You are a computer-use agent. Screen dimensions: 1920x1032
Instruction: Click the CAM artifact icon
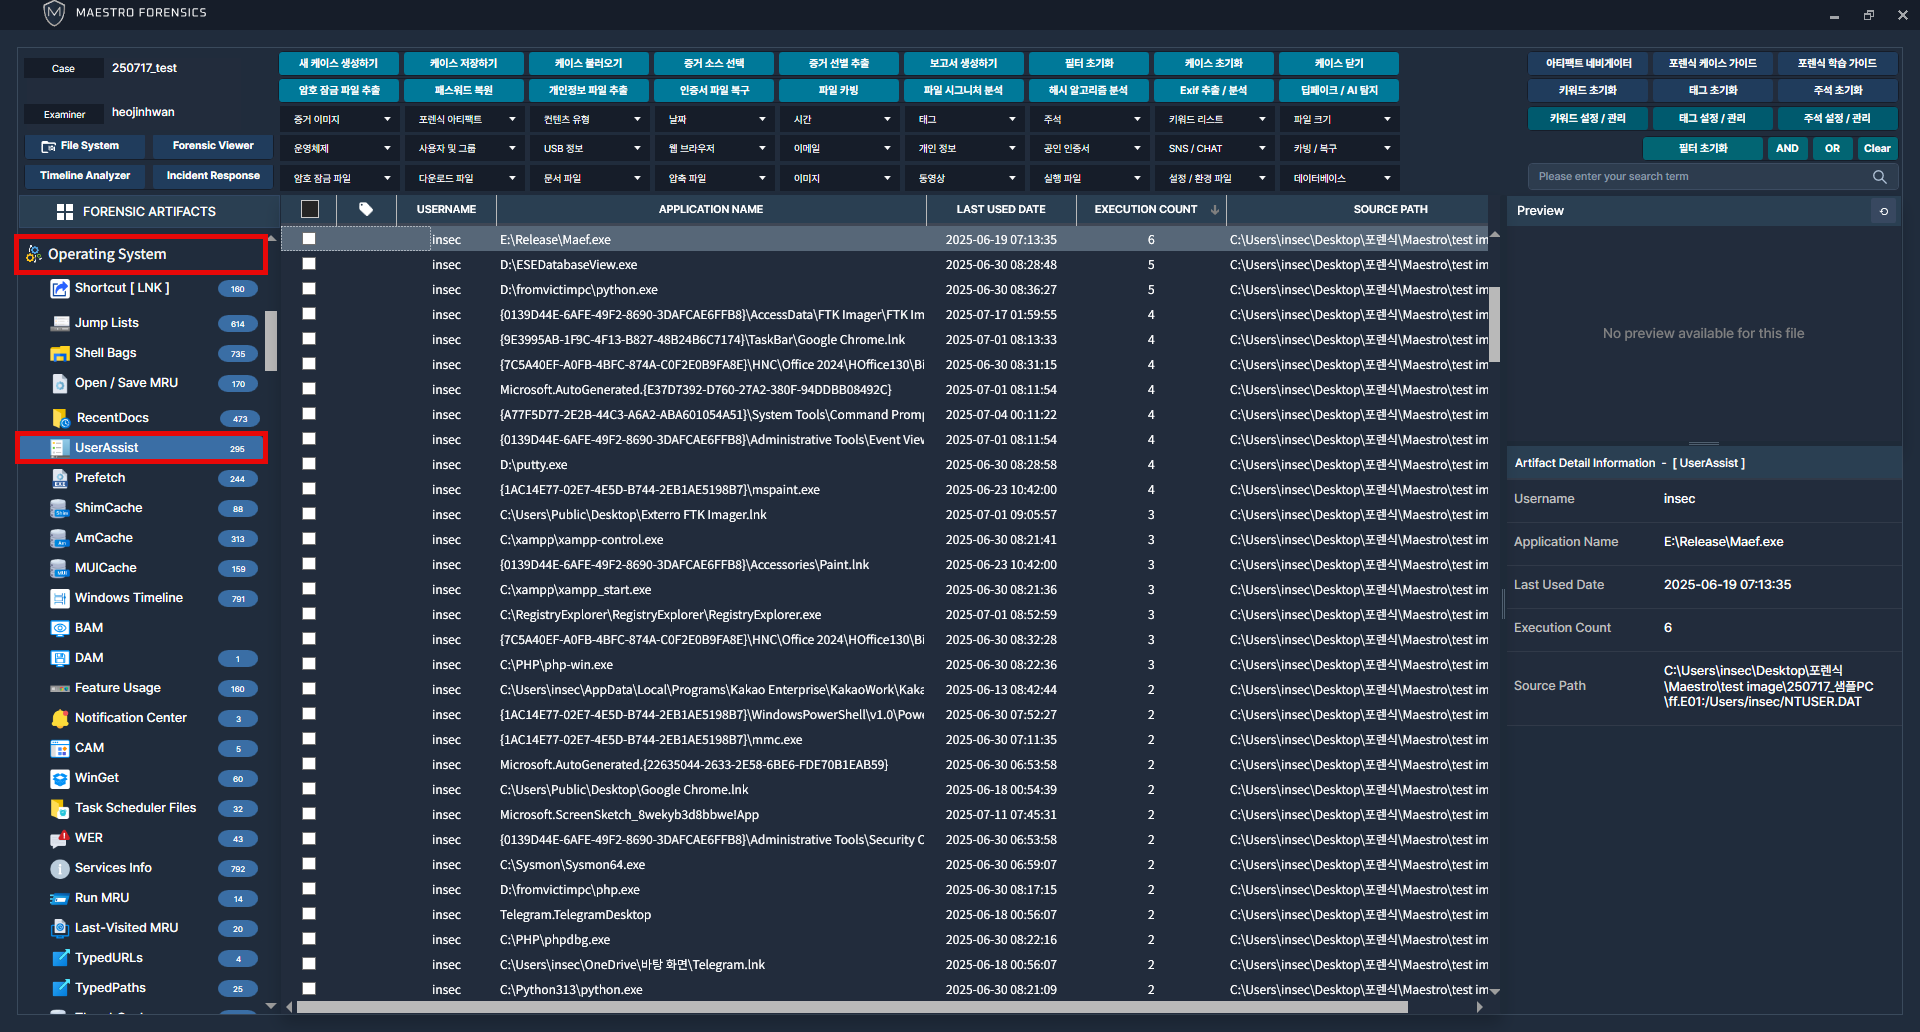pyautogui.click(x=60, y=748)
